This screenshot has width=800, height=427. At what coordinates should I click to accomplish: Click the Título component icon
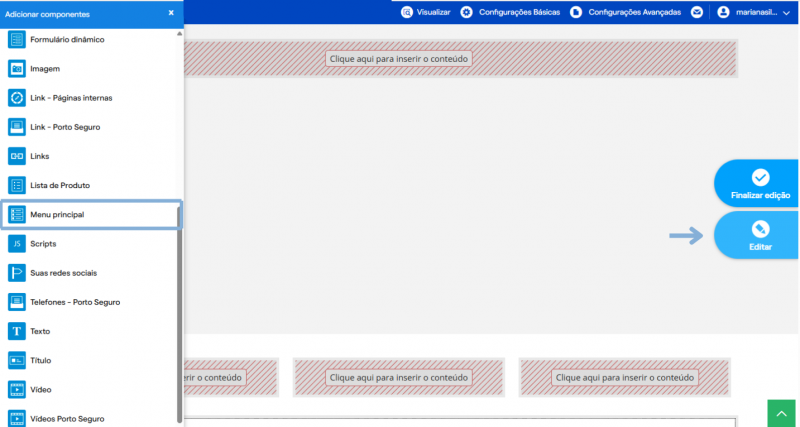pyautogui.click(x=17, y=360)
